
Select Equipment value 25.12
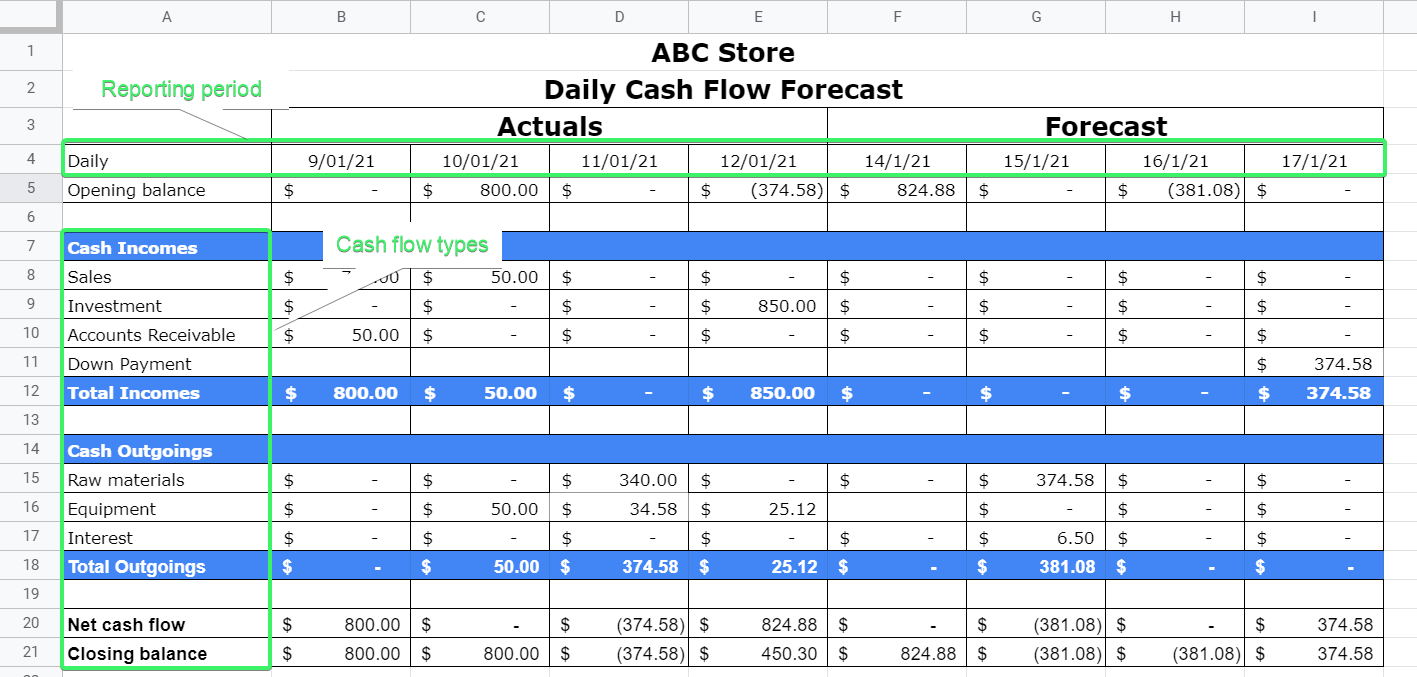pyautogui.click(x=758, y=509)
